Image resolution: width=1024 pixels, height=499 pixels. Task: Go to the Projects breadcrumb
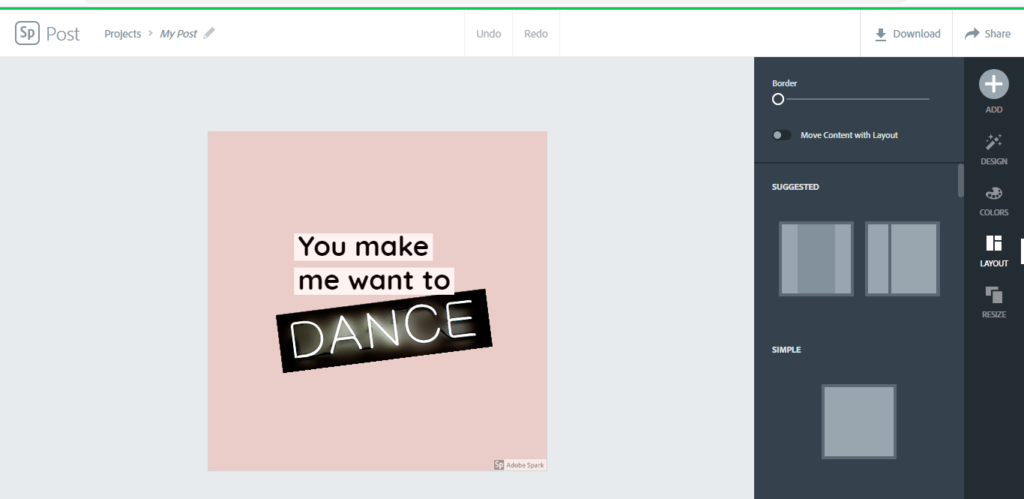123,34
